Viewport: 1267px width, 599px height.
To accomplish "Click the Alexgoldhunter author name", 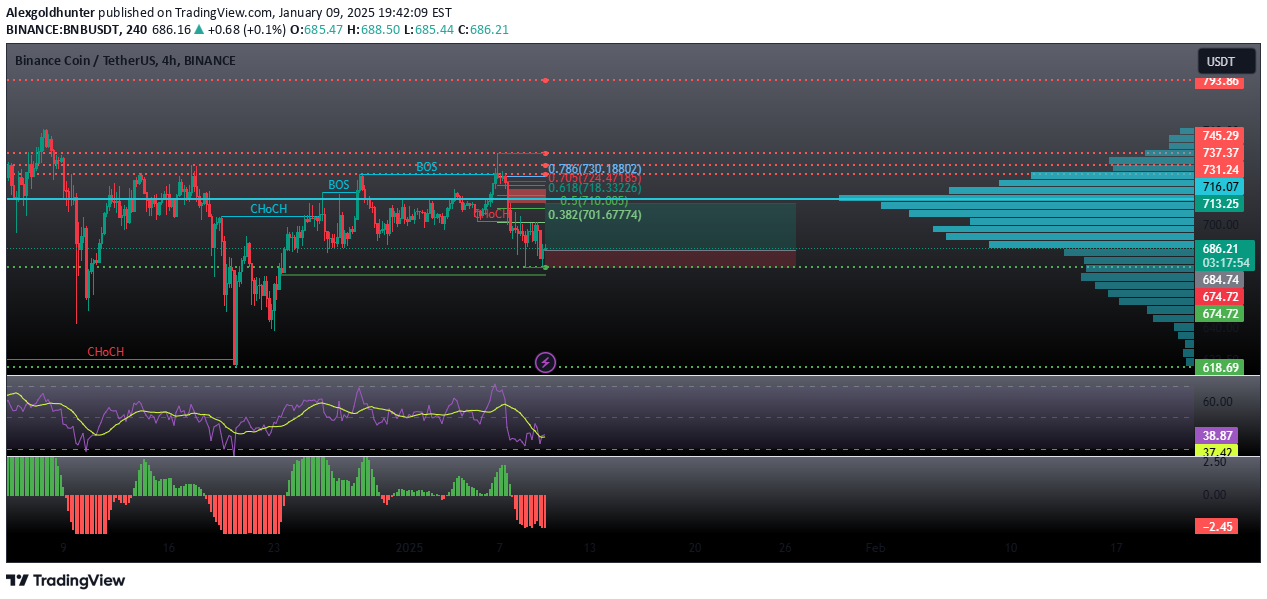I will point(52,12).
